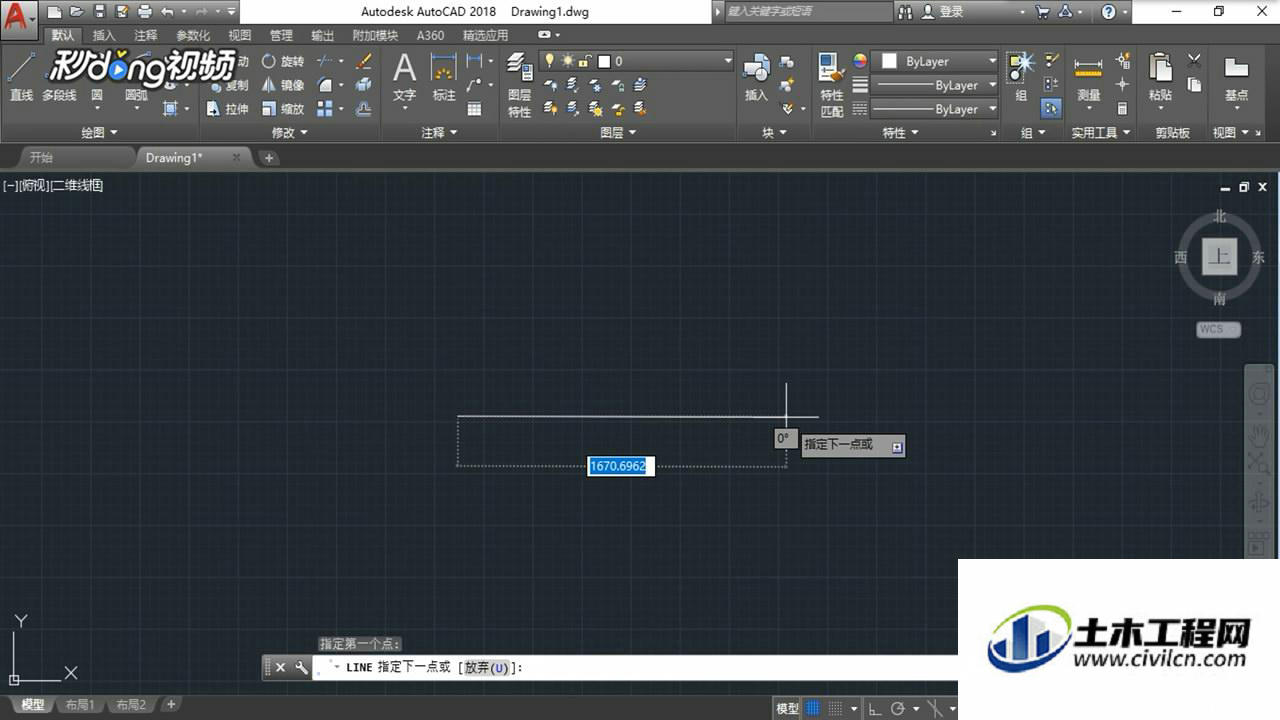Select the 旋转 (Rotate) tool
The height and width of the screenshot is (720, 1280).
(x=283, y=61)
